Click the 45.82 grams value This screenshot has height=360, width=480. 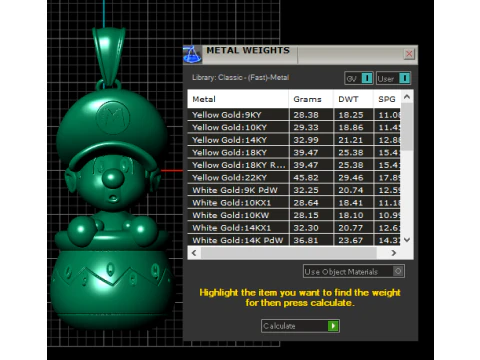[306, 178]
